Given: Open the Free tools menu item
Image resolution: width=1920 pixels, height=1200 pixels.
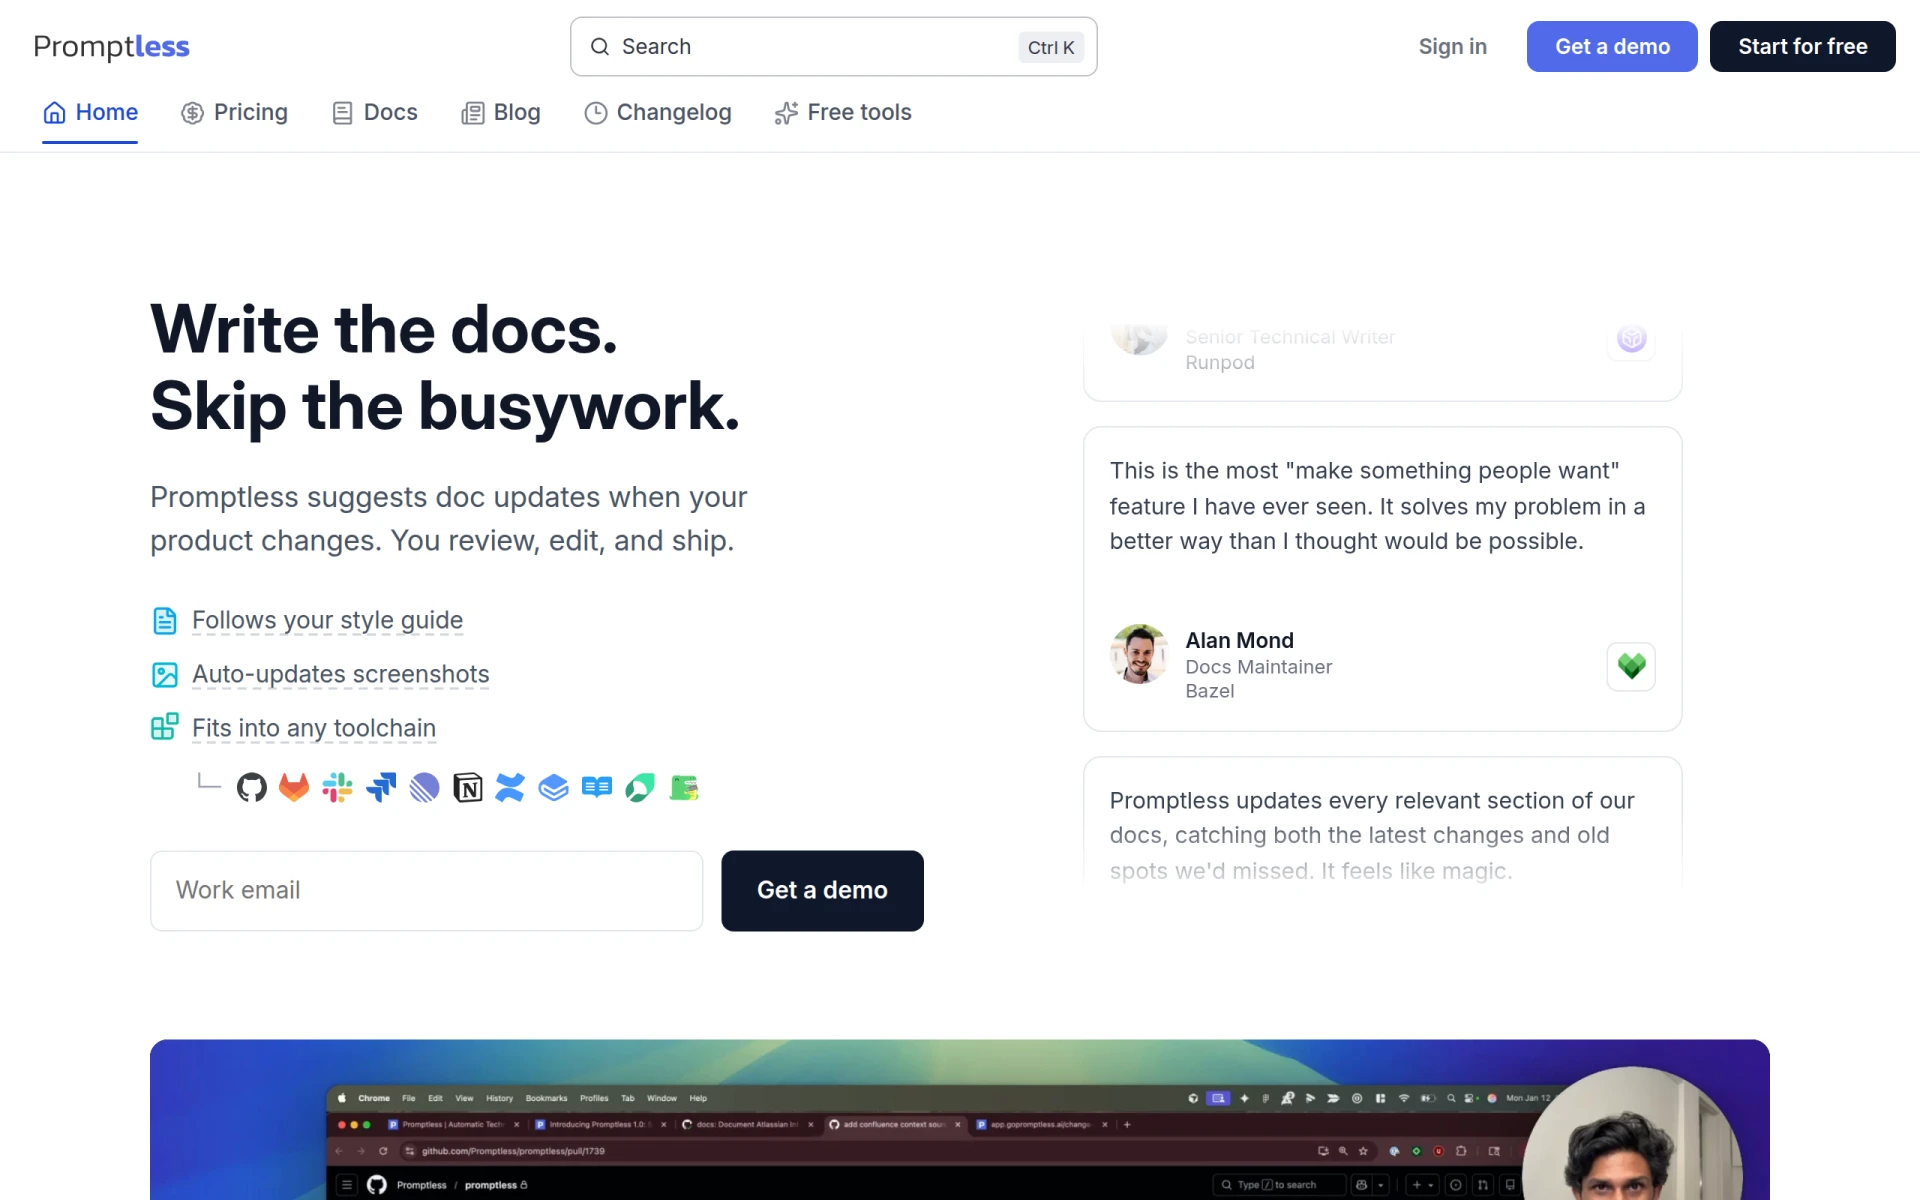Looking at the screenshot, I should click(843, 112).
